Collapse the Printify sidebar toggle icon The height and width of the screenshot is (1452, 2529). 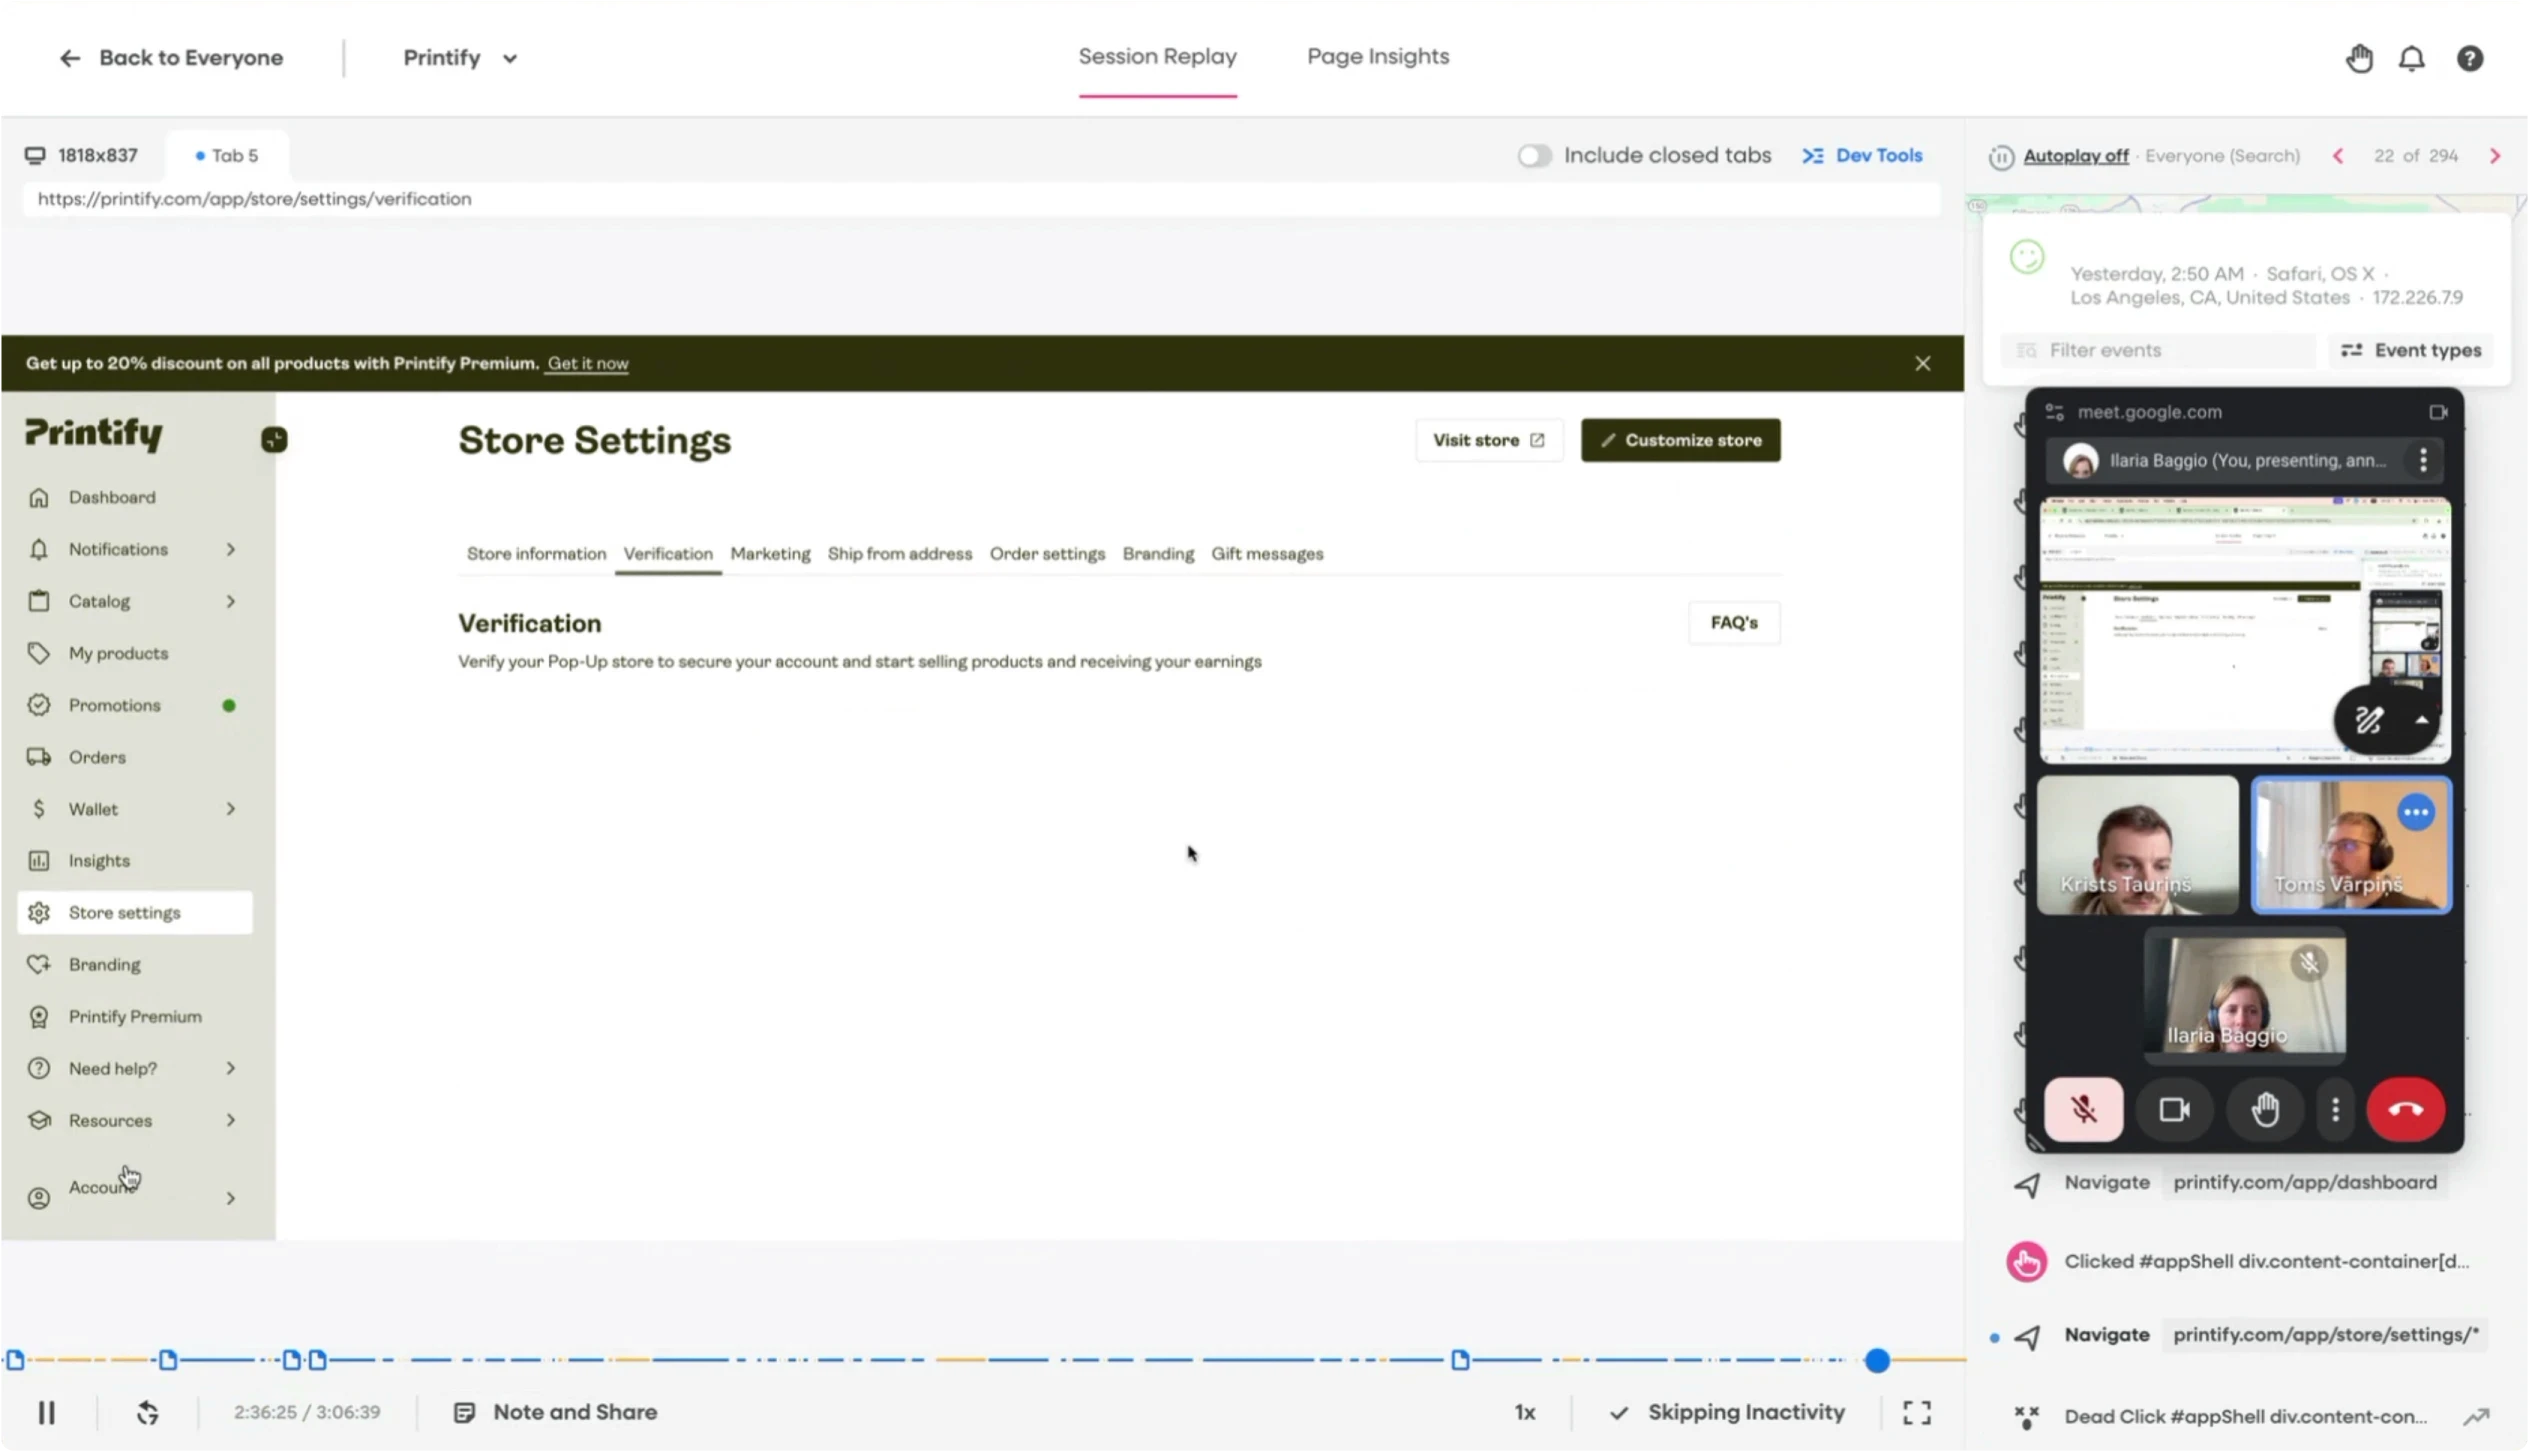[274, 440]
